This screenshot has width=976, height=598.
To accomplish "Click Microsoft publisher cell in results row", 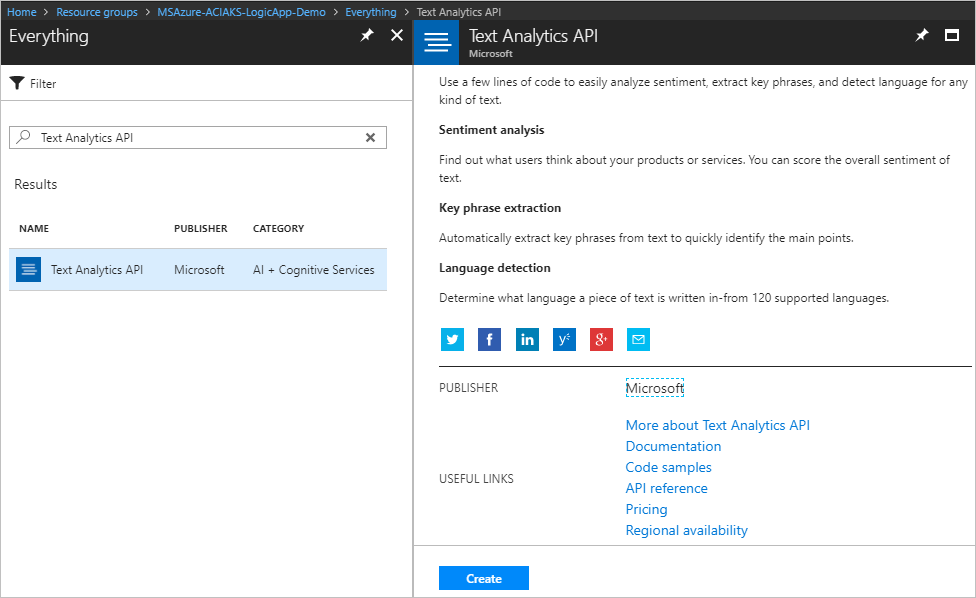I will (199, 269).
